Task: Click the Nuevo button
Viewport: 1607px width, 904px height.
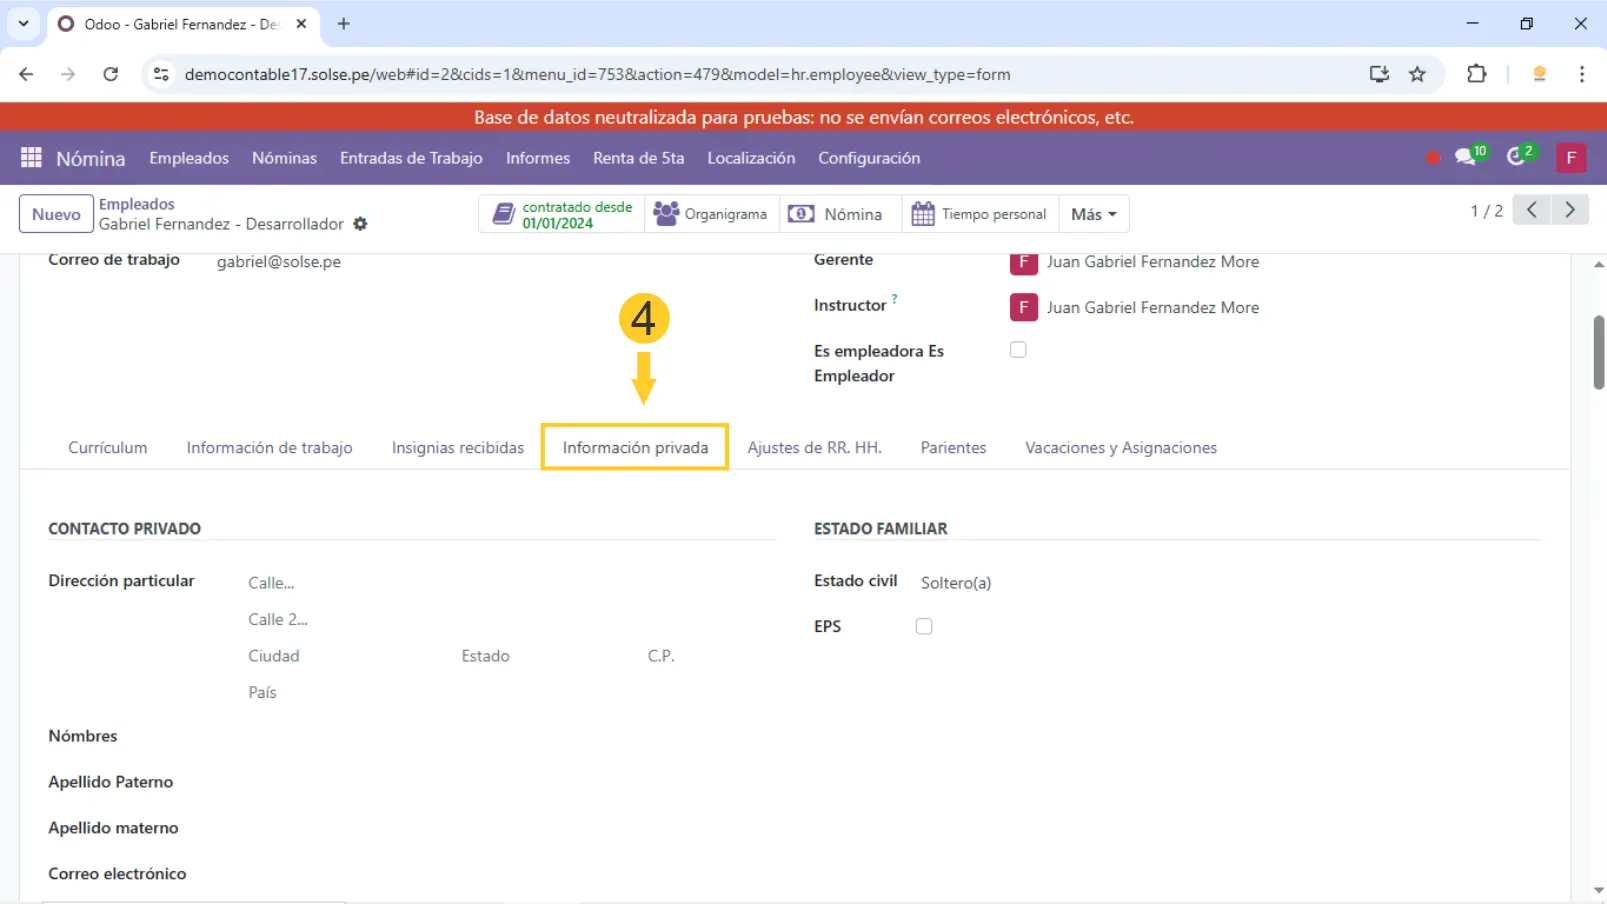Action: (x=56, y=214)
